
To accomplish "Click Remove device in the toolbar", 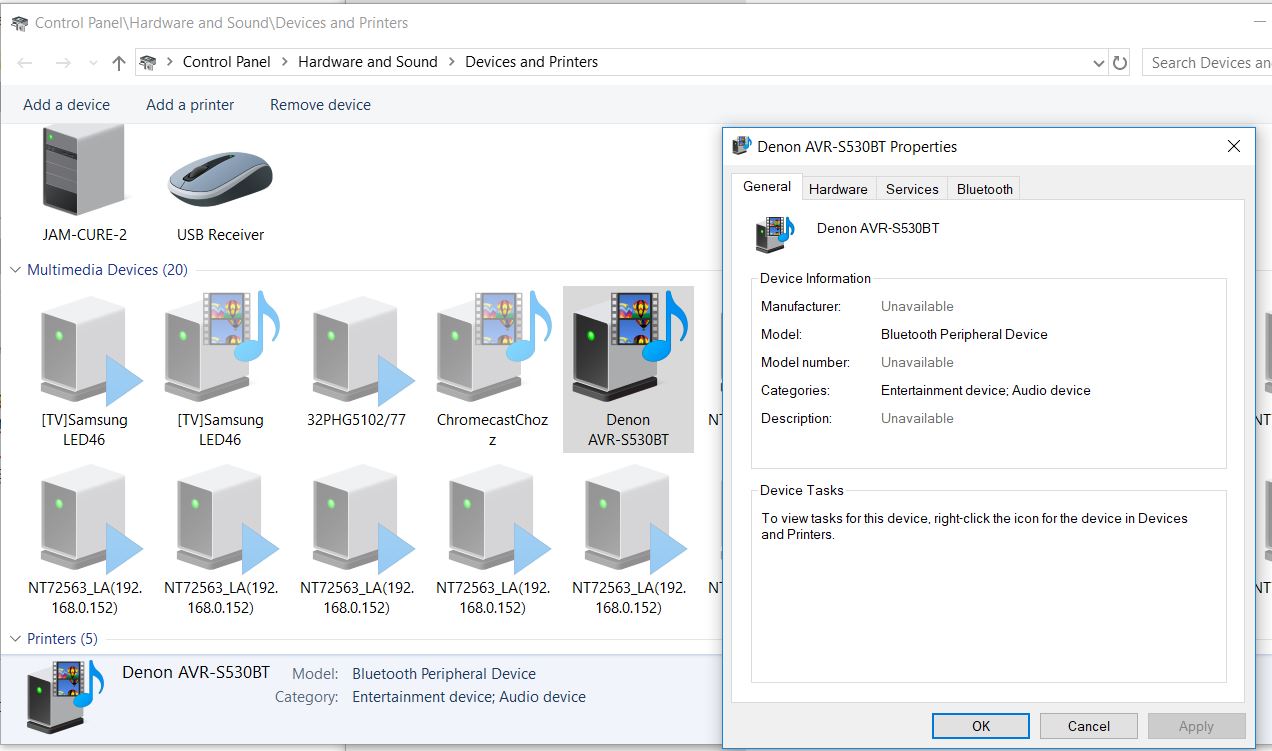I will (x=320, y=105).
